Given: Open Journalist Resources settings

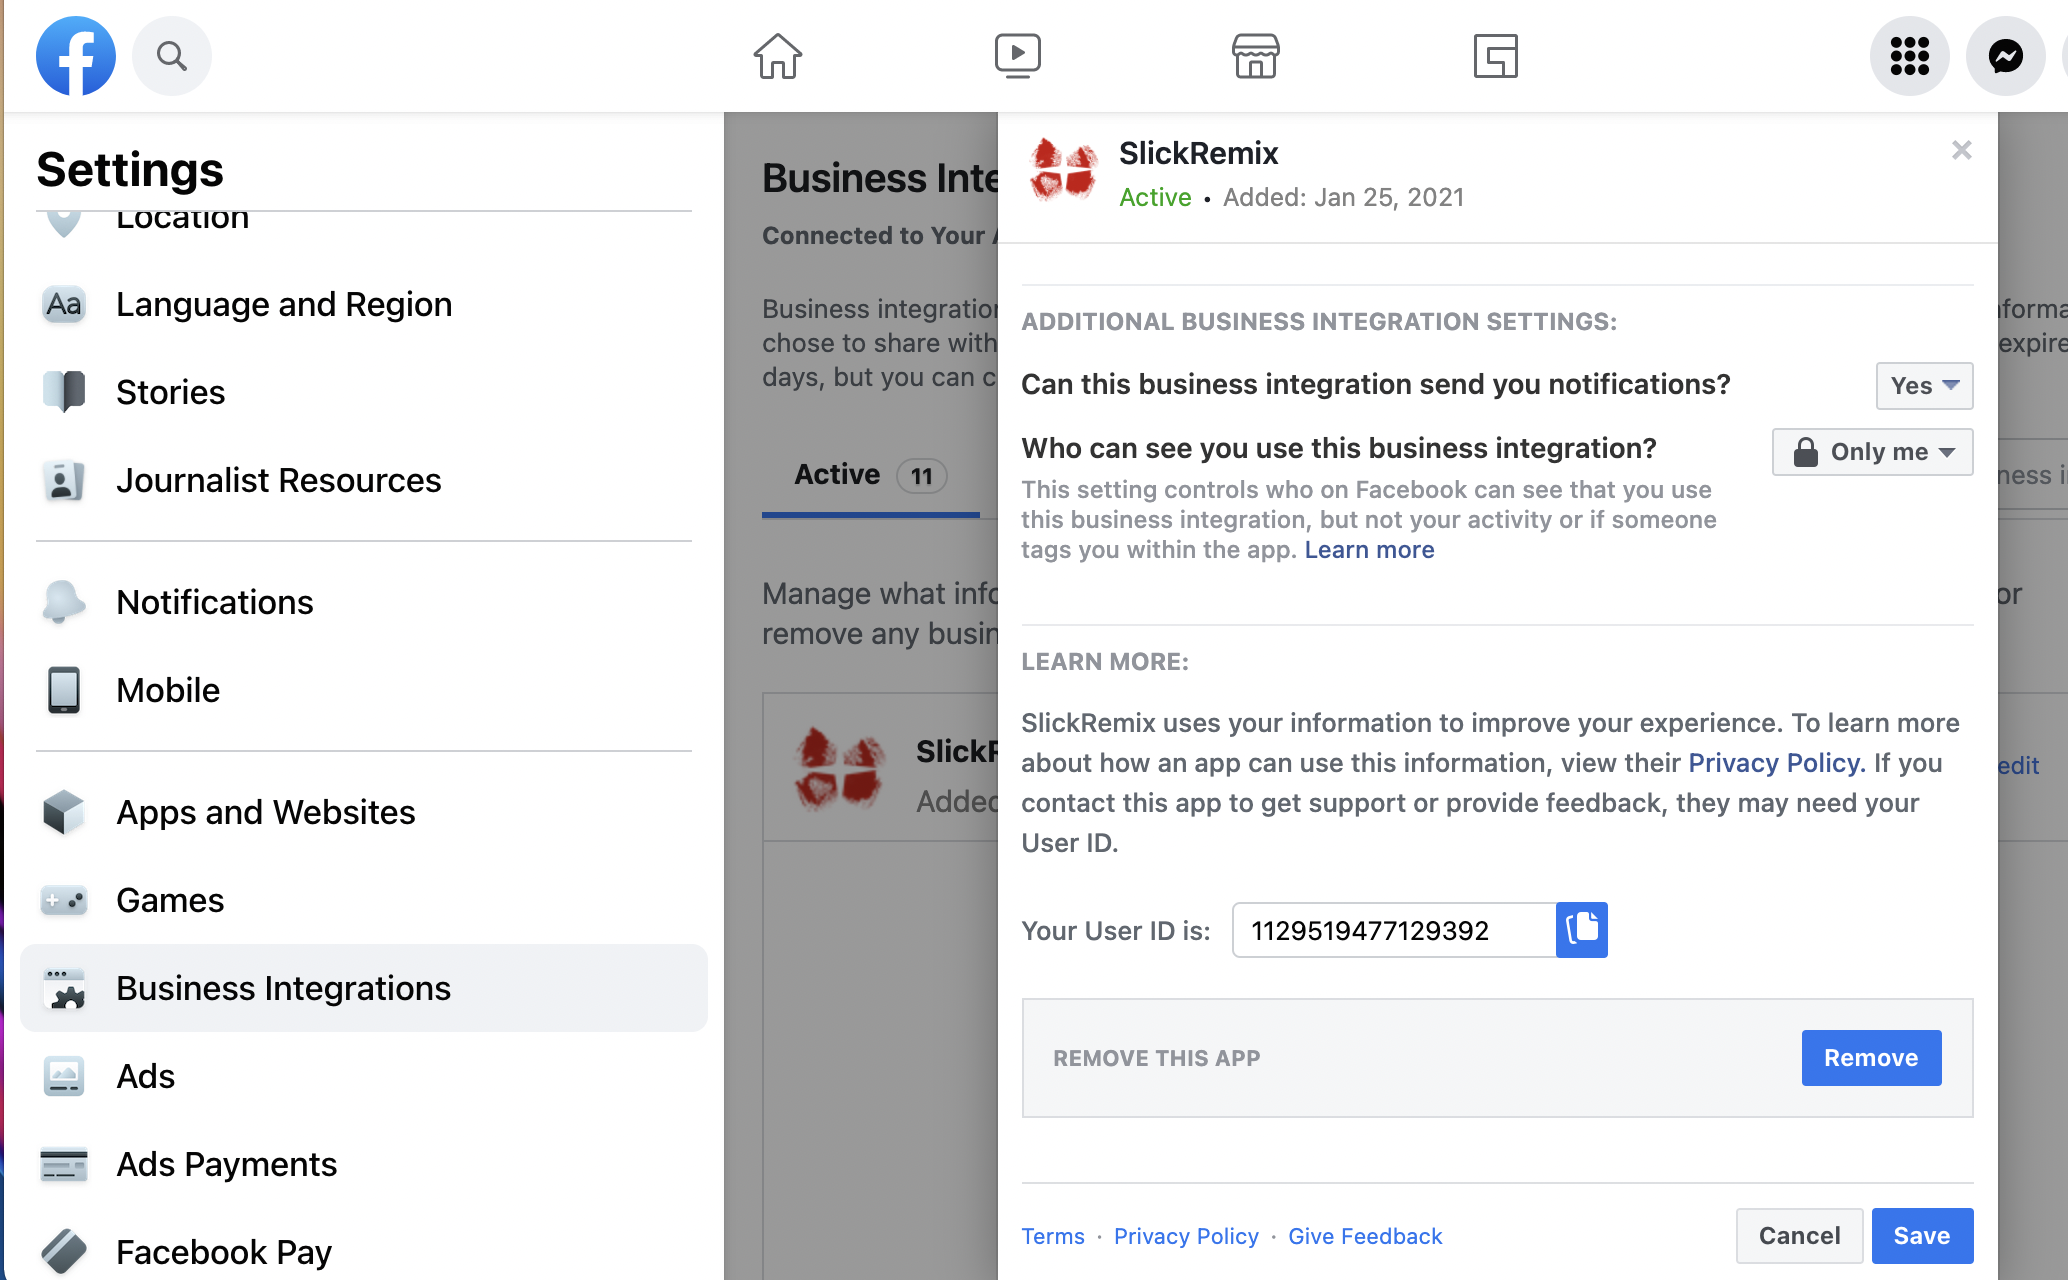Looking at the screenshot, I should point(364,480).
